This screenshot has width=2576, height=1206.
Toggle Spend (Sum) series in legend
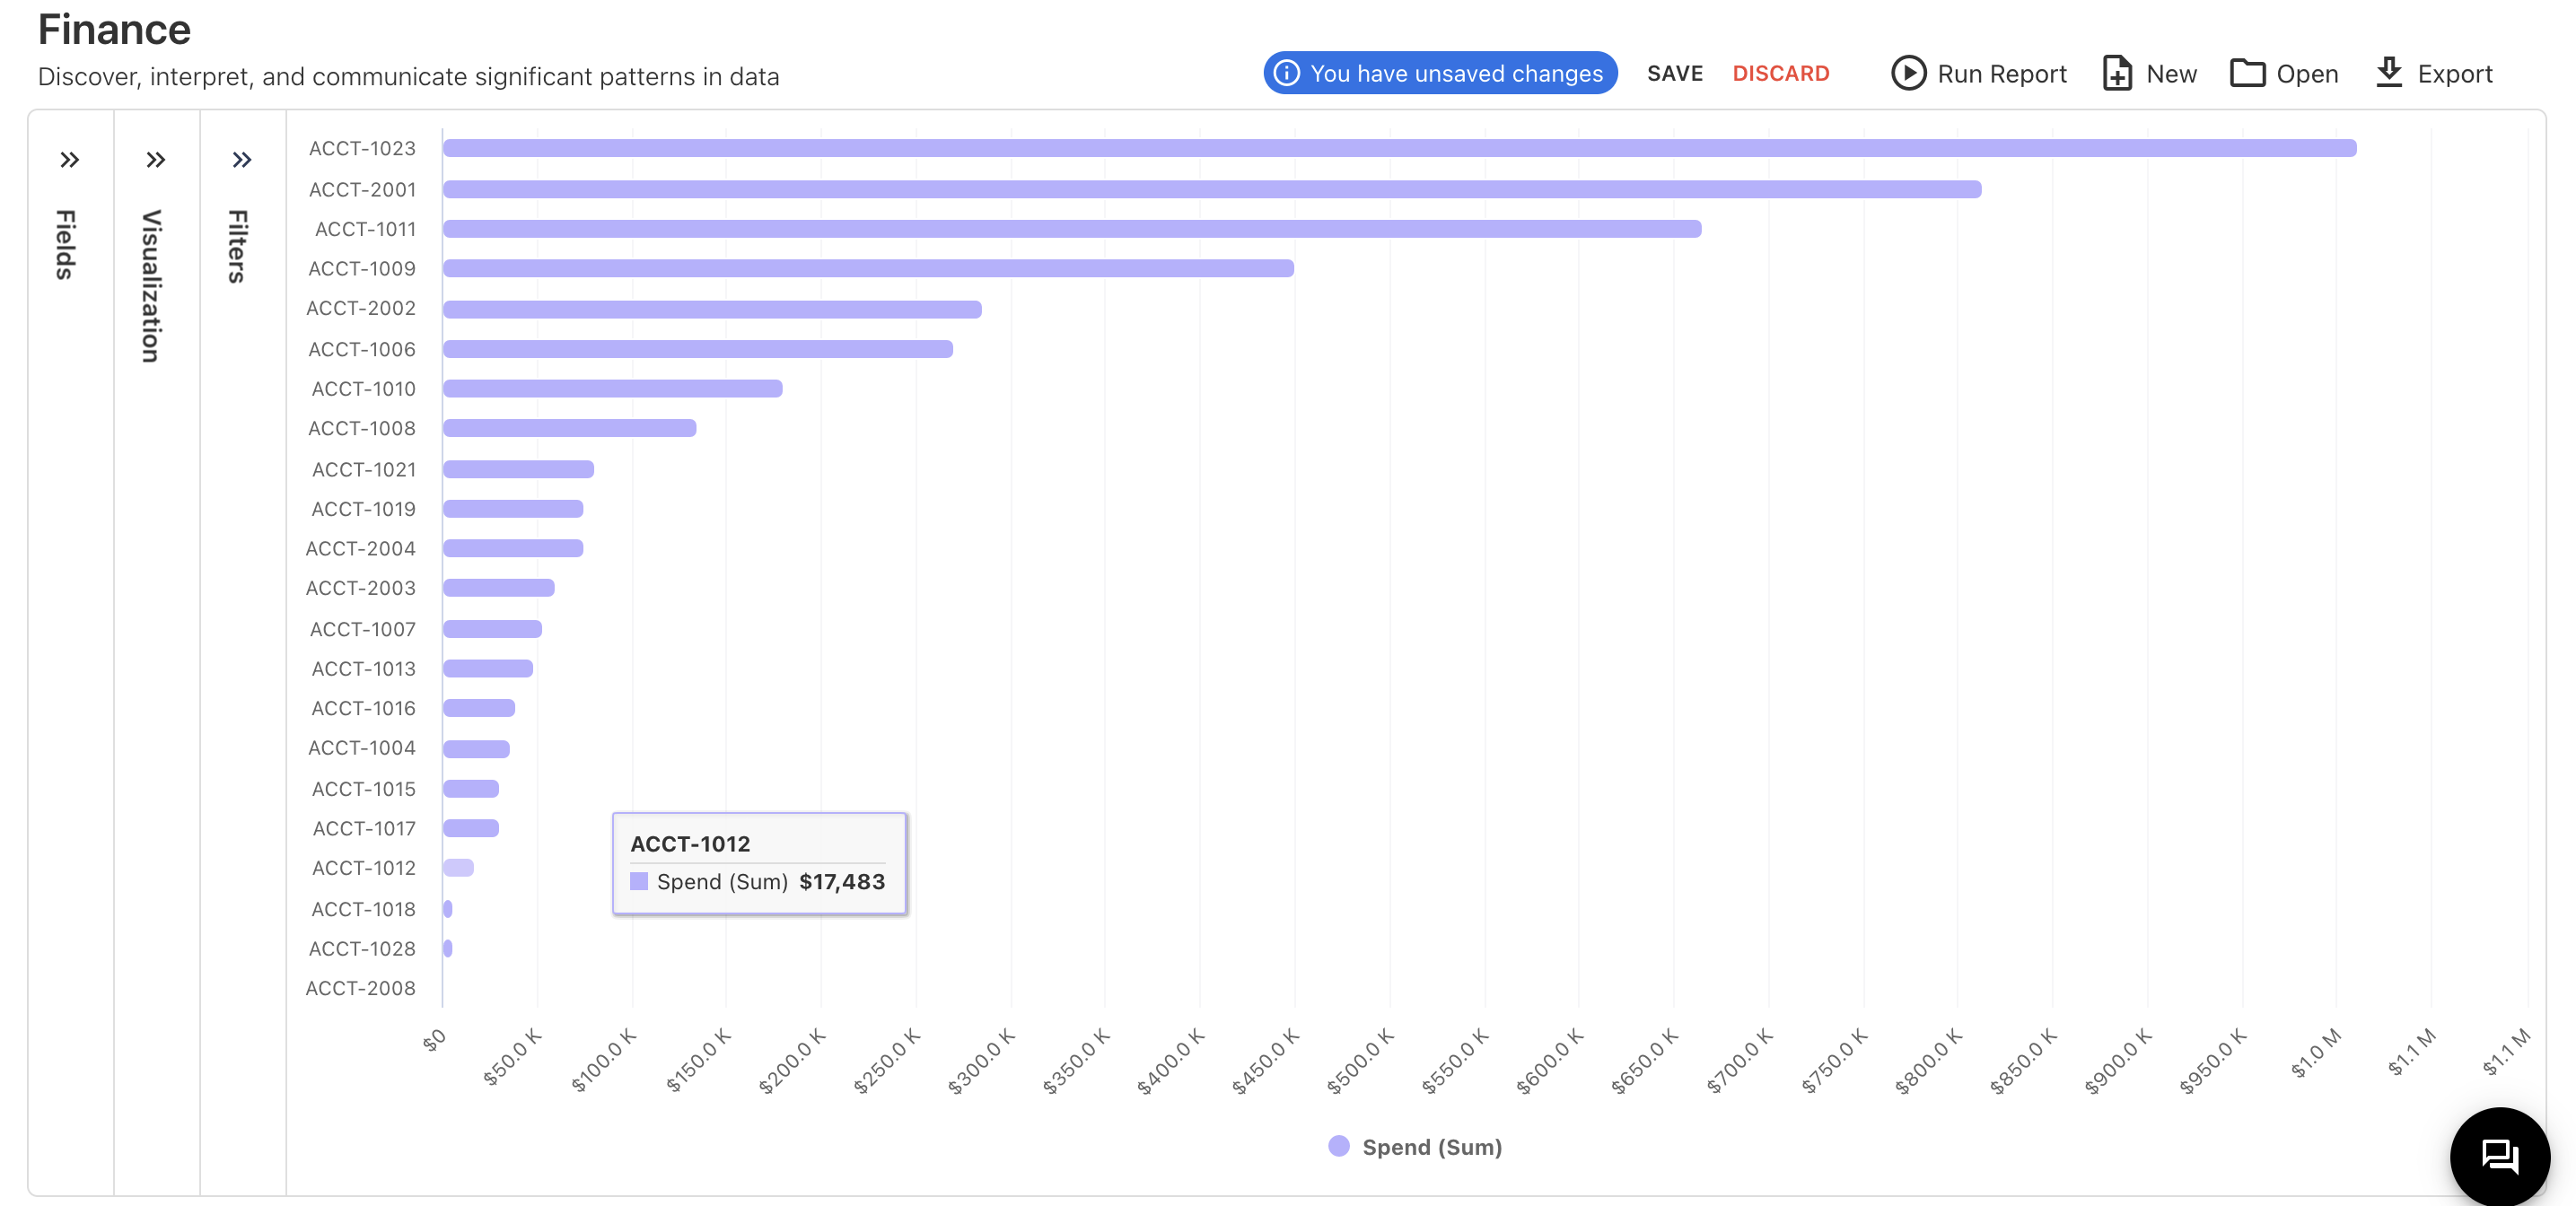click(1431, 1147)
